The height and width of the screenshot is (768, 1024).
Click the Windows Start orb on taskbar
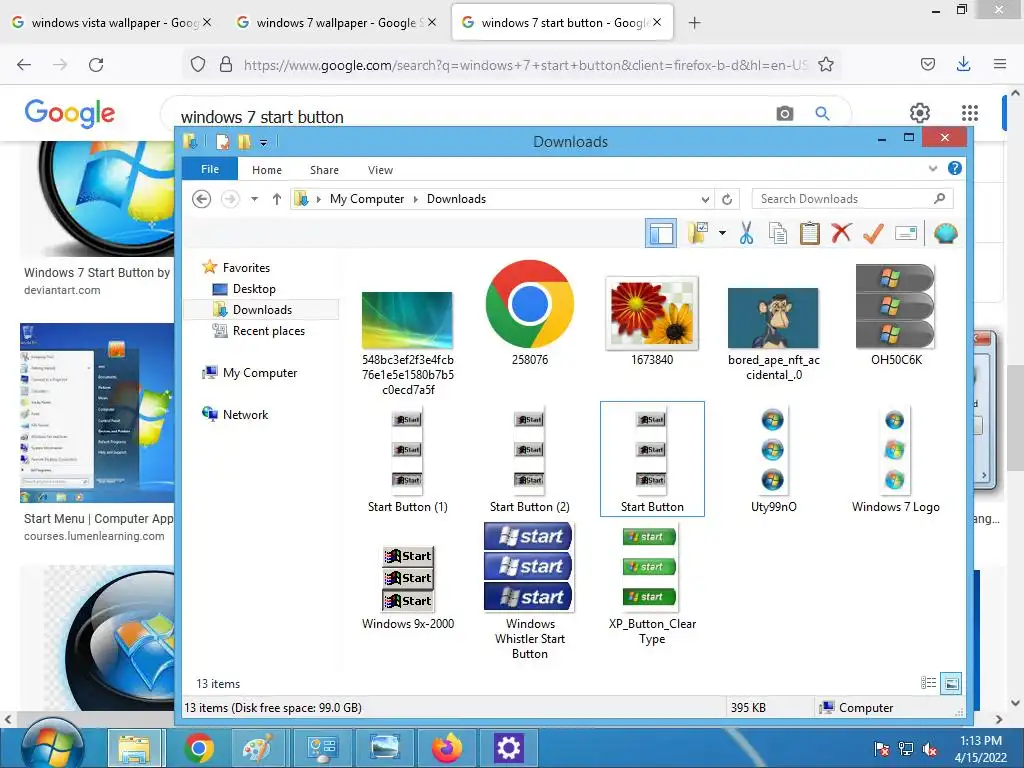pos(52,744)
